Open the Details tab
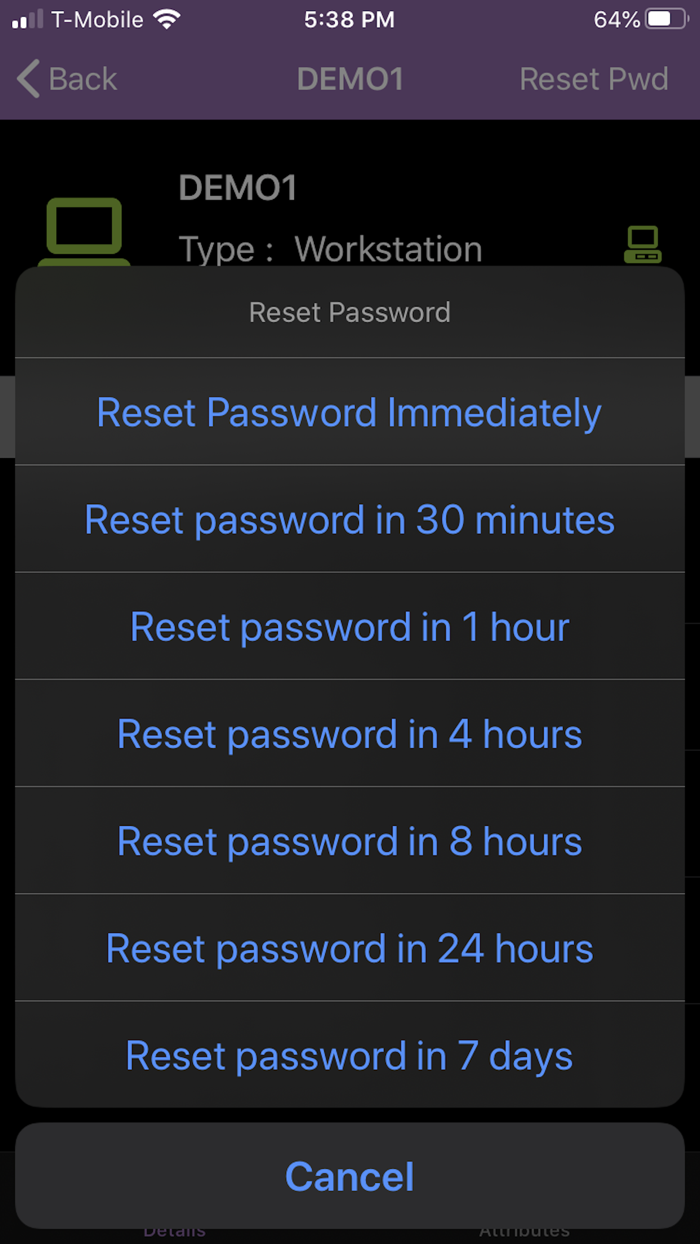 [174, 1232]
